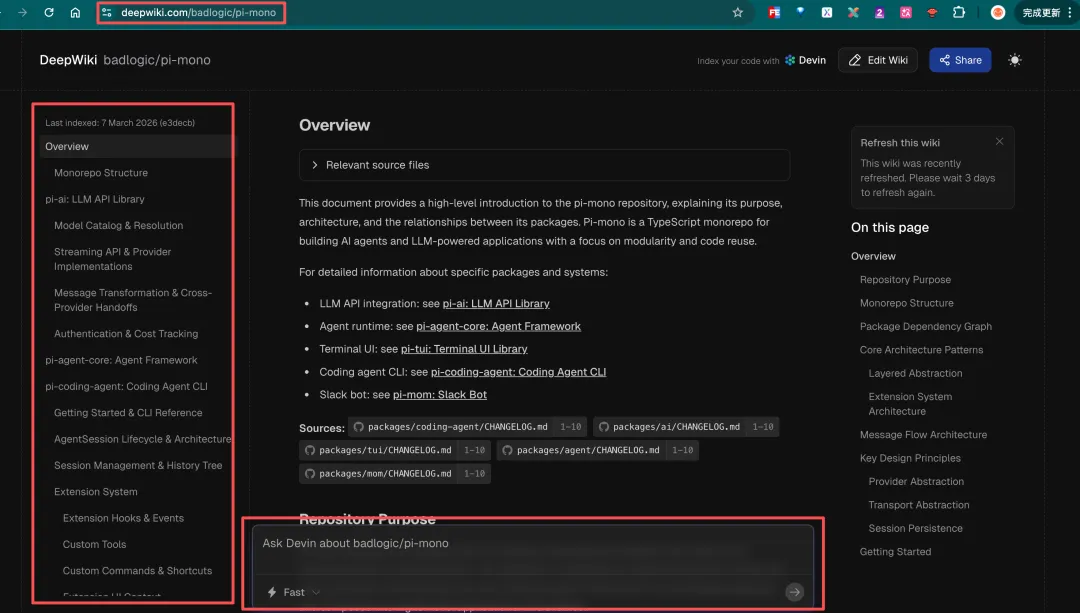
Task: Open Session Management & History Tree
Action: tap(138, 465)
